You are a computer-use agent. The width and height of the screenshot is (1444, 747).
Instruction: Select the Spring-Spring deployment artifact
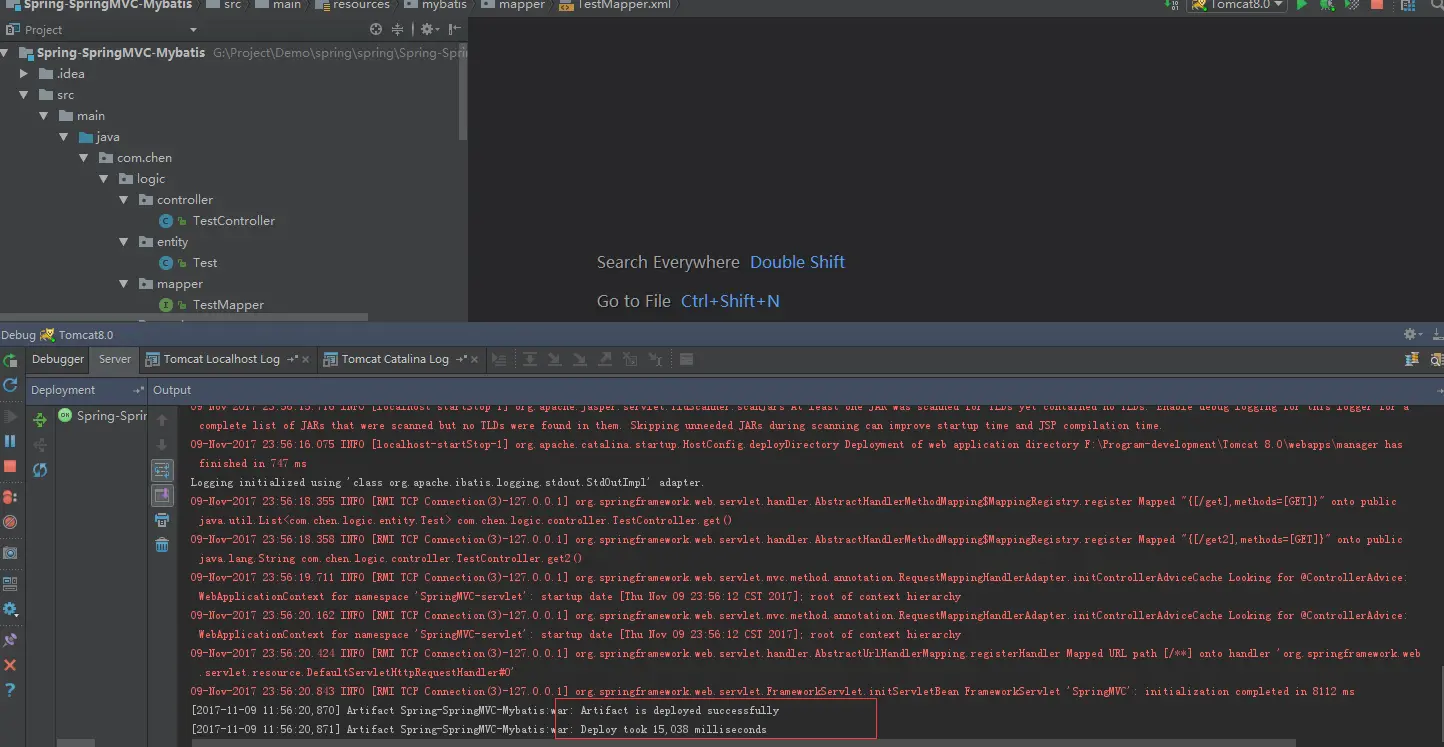coord(102,416)
